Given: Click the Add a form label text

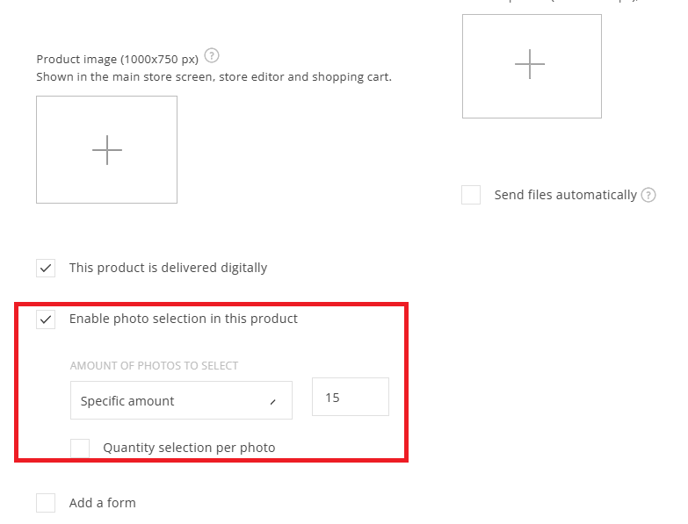Looking at the screenshot, I should 102,503.
